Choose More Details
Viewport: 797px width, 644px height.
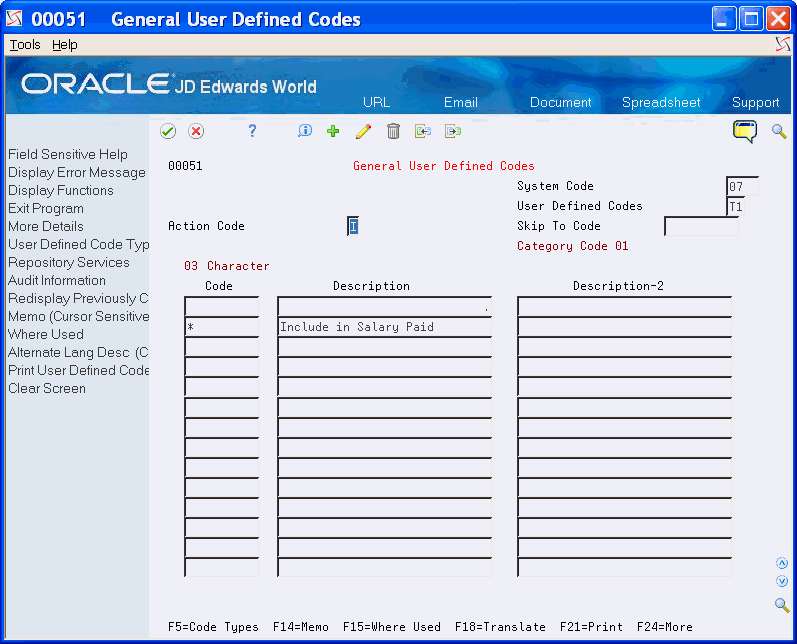click(46, 226)
